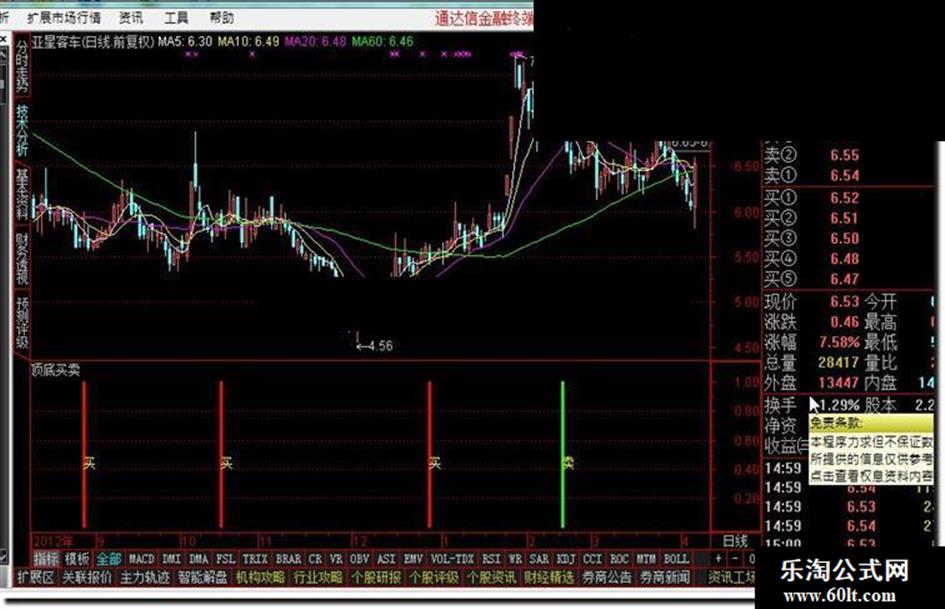Open 基本资料 side tab
945x609 pixels.
(x=22, y=194)
